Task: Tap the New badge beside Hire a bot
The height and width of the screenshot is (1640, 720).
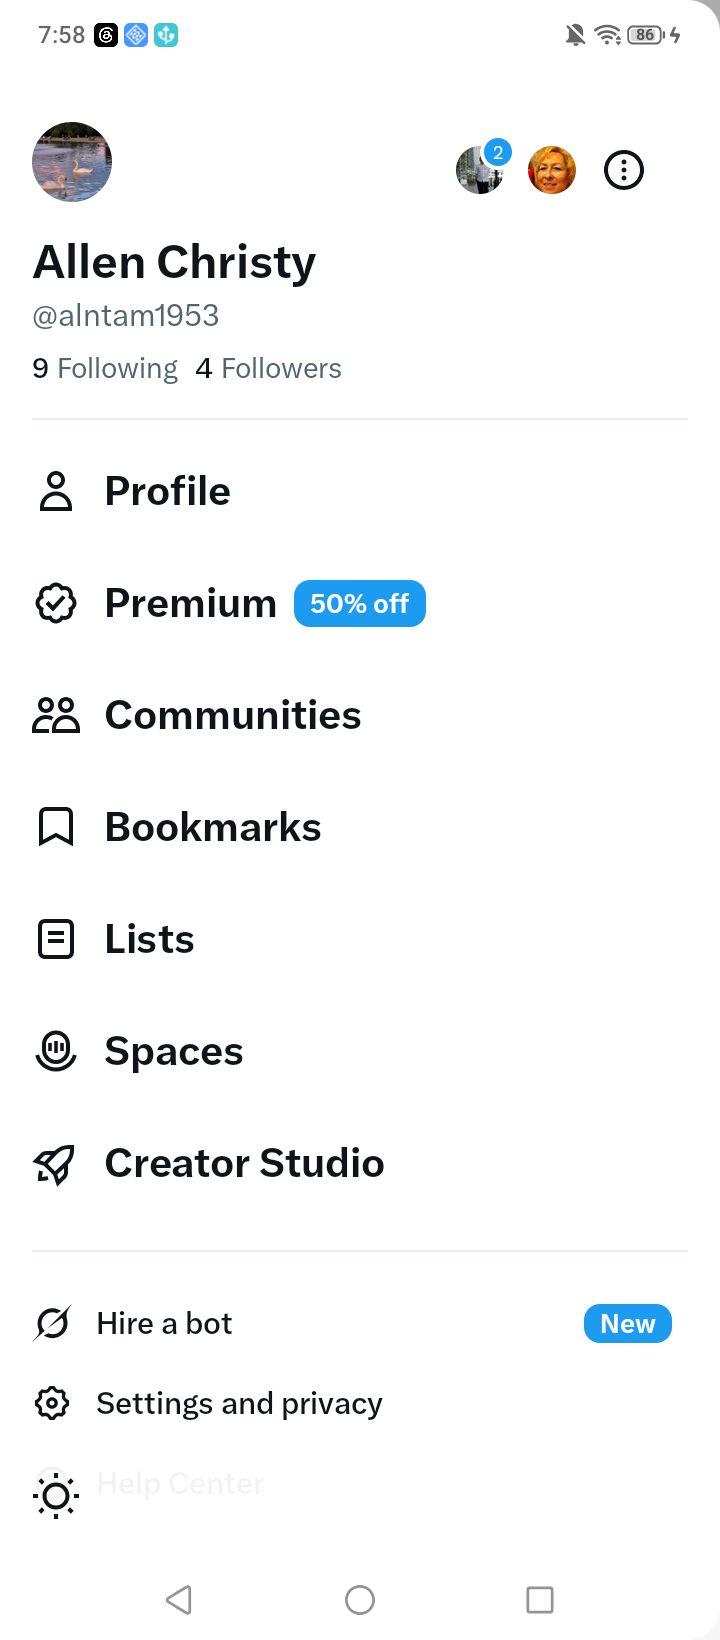Action: point(628,1324)
